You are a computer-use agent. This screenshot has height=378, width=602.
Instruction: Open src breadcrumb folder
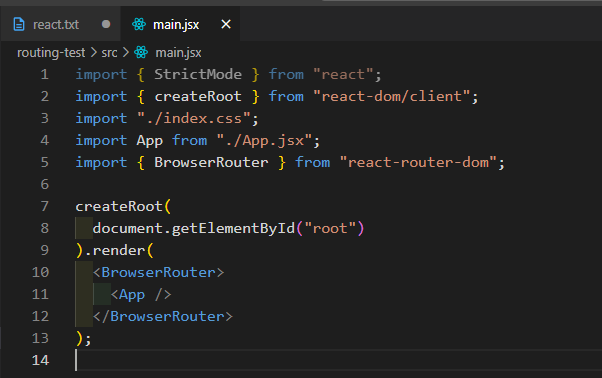point(109,53)
